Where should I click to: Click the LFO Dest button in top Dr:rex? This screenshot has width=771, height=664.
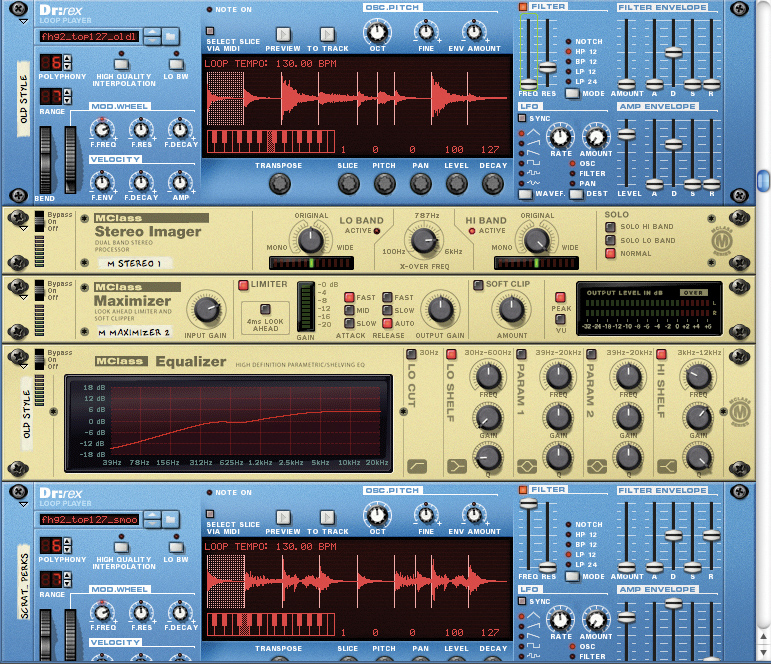(576, 194)
